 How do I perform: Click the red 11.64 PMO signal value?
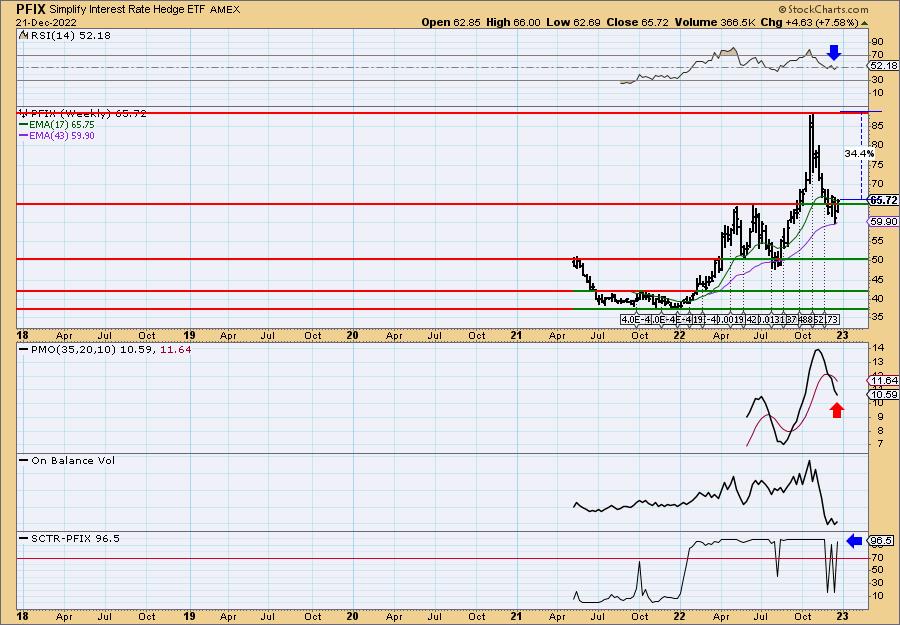(174, 350)
